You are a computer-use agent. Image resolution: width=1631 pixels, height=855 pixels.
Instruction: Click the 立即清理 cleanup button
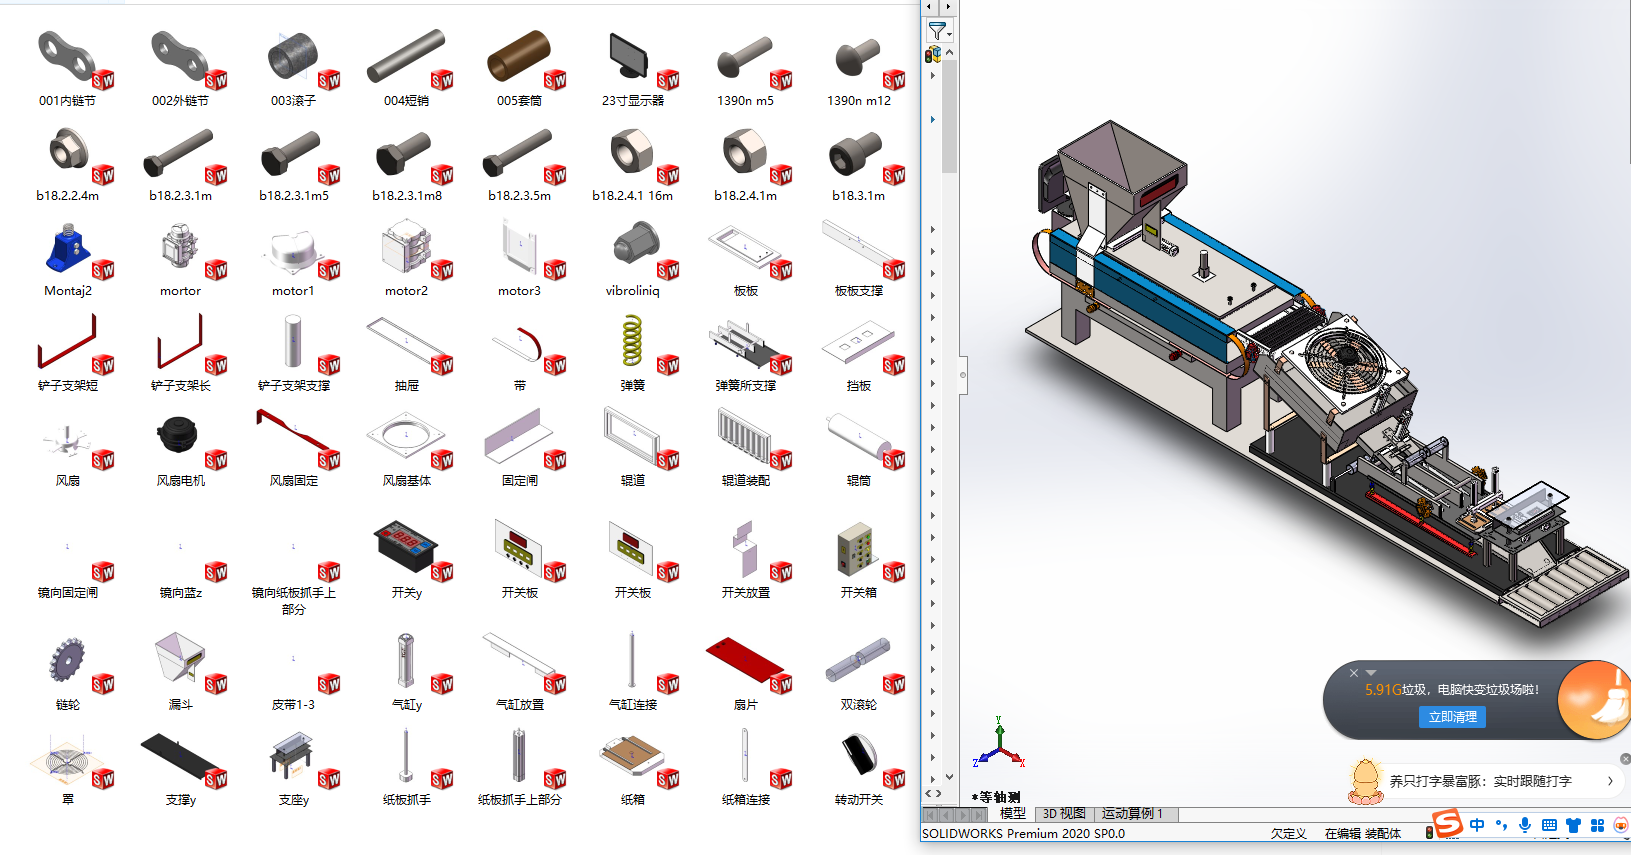pos(1452,717)
